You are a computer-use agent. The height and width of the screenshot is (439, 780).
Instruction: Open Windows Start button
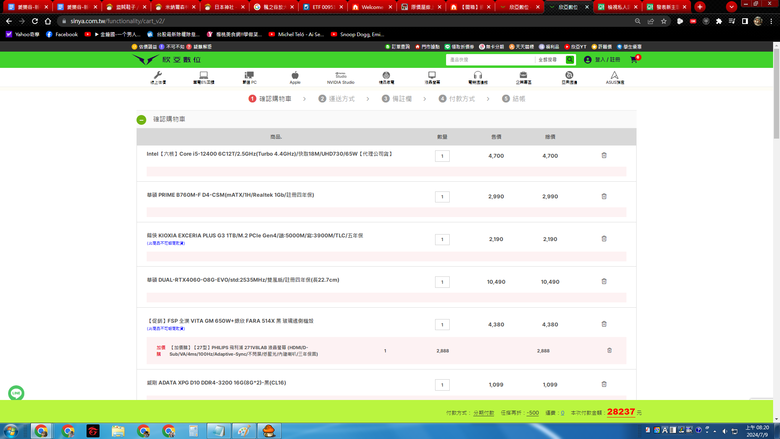click(11, 431)
